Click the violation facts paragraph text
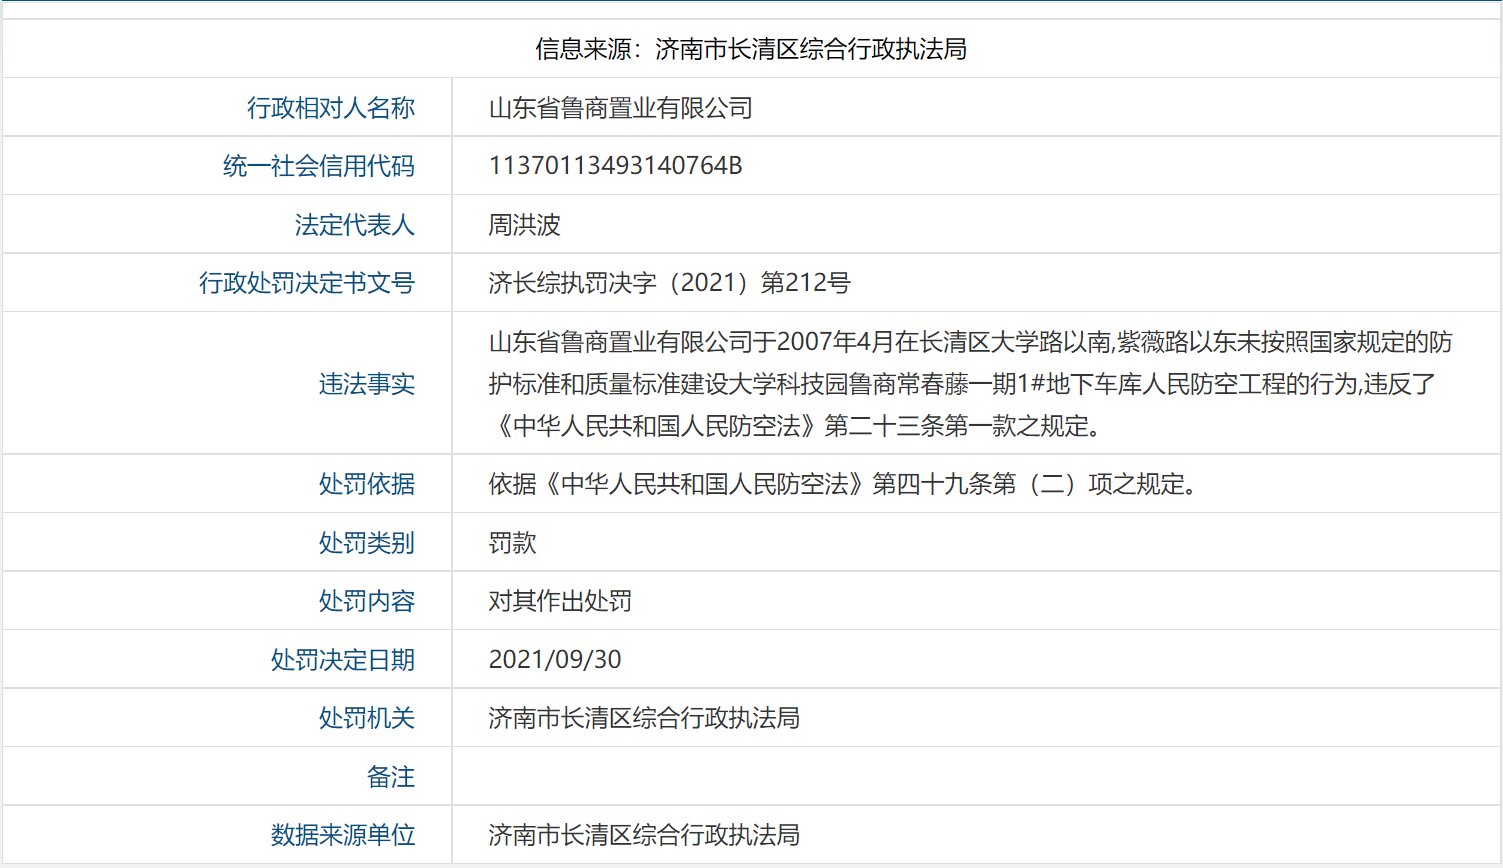Viewport: 1503px width, 868px height. [970, 384]
